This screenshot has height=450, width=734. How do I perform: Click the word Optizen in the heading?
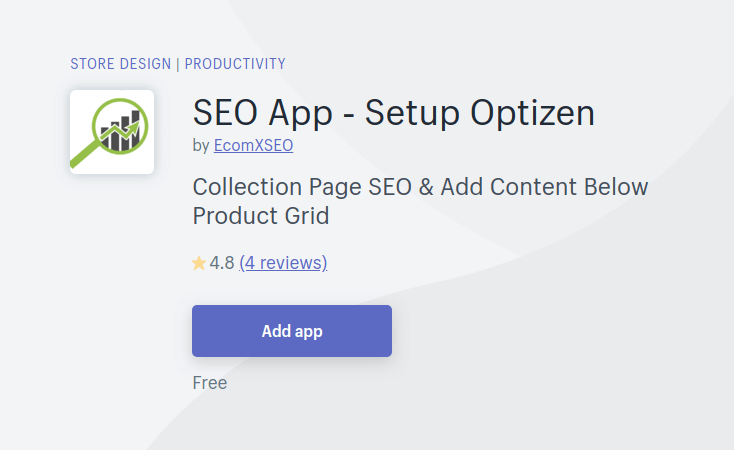tap(532, 113)
